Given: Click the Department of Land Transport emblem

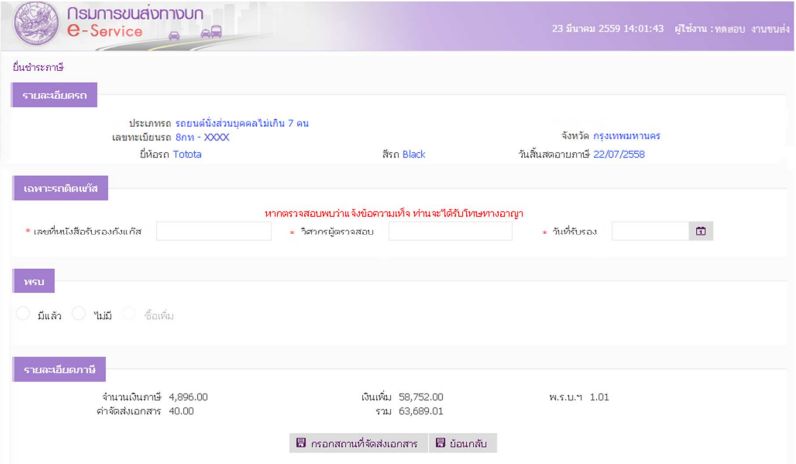Looking at the screenshot, I should pyautogui.click(x=32, y=25).
